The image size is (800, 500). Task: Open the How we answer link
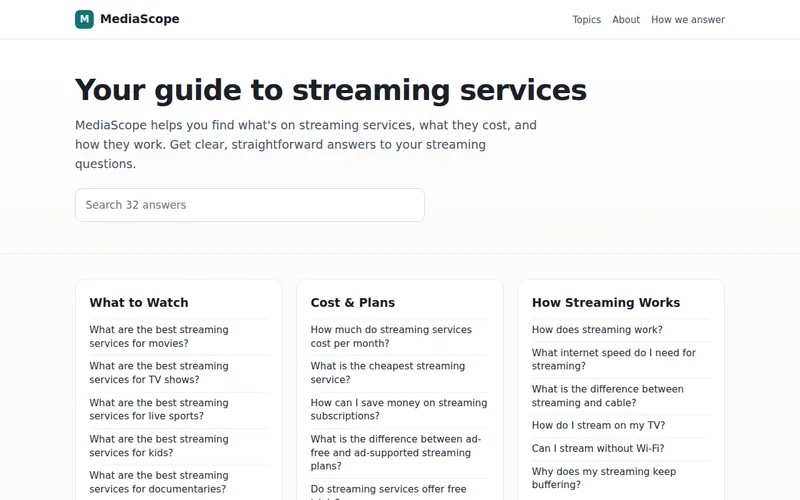coord(687,19)
